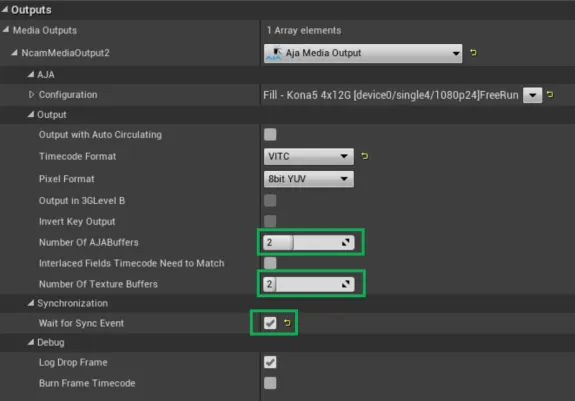
Task: Click the Invert Key Output label
Action: [x=77, y=222]
